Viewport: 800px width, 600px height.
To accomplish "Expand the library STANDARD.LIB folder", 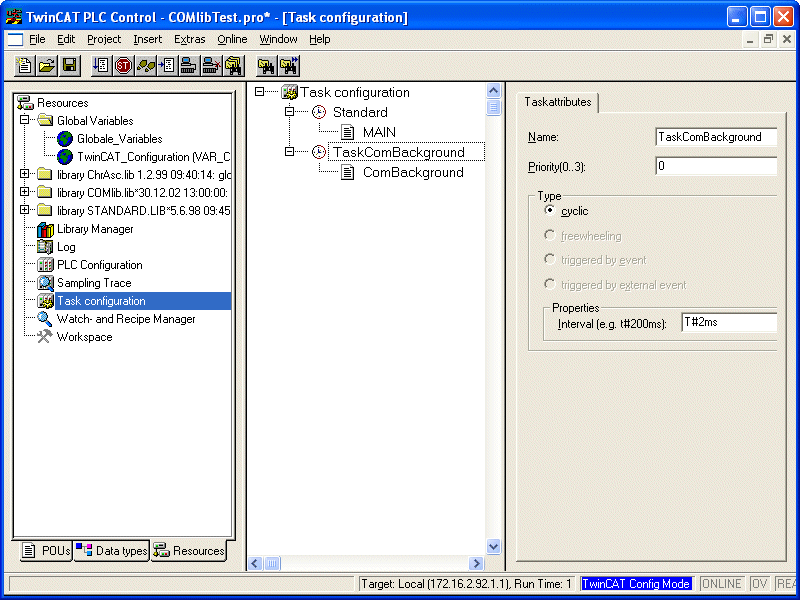I will [x=24, y=210].
